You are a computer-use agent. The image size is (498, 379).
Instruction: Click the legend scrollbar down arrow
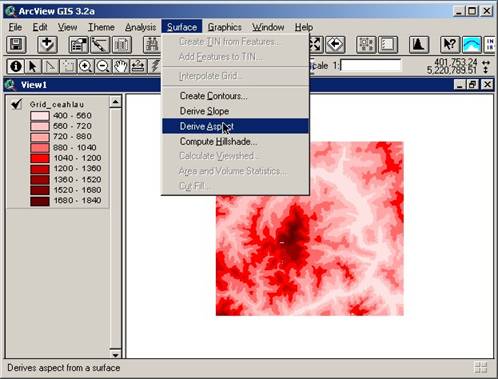point(115,355)
